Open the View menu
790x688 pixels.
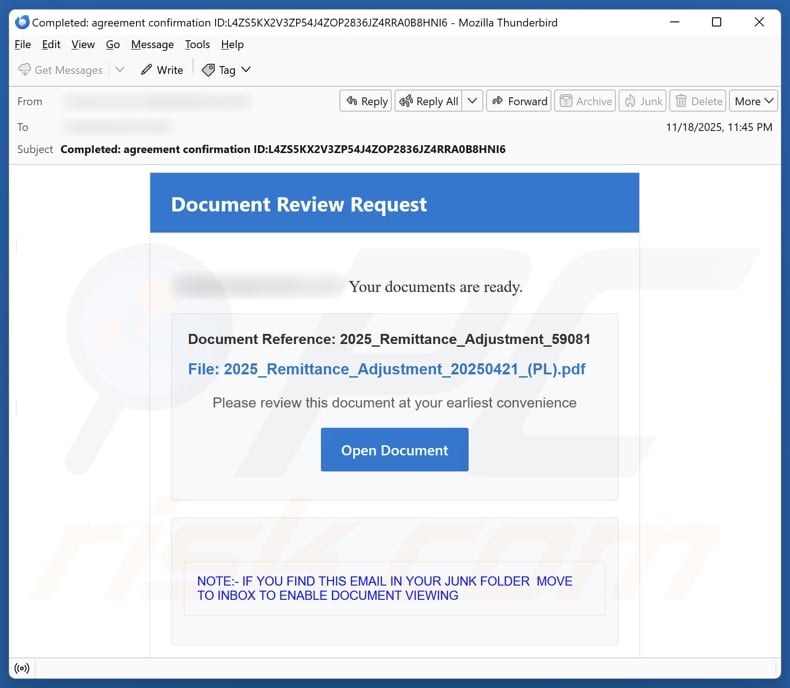tap(83, 44)
